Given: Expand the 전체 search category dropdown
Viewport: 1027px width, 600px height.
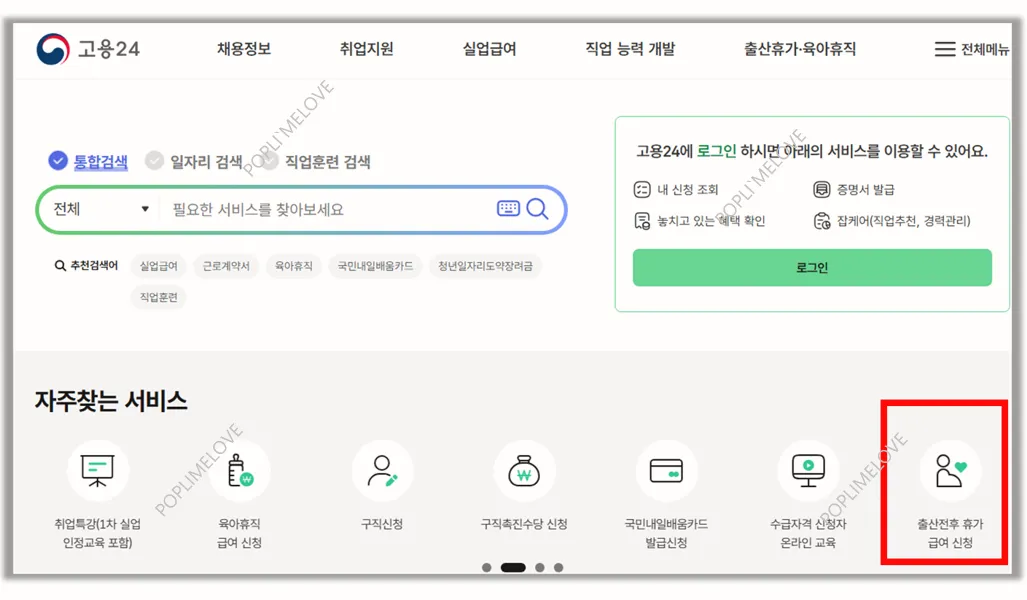Looking at the screenshot, I should [x=100, y=209].
